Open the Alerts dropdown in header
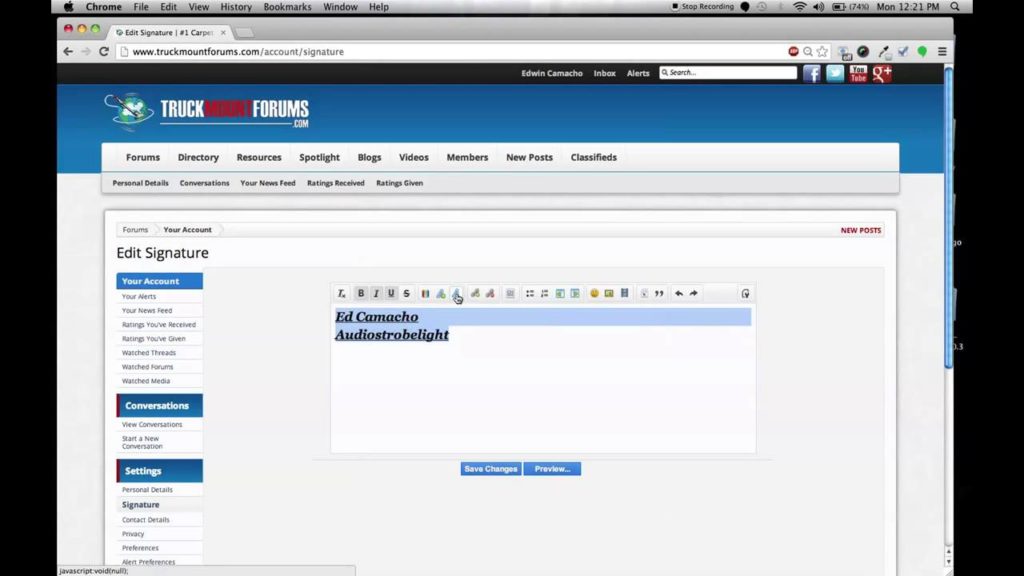Viewport: 1024px width, 576px height. (x=638, y=73)
